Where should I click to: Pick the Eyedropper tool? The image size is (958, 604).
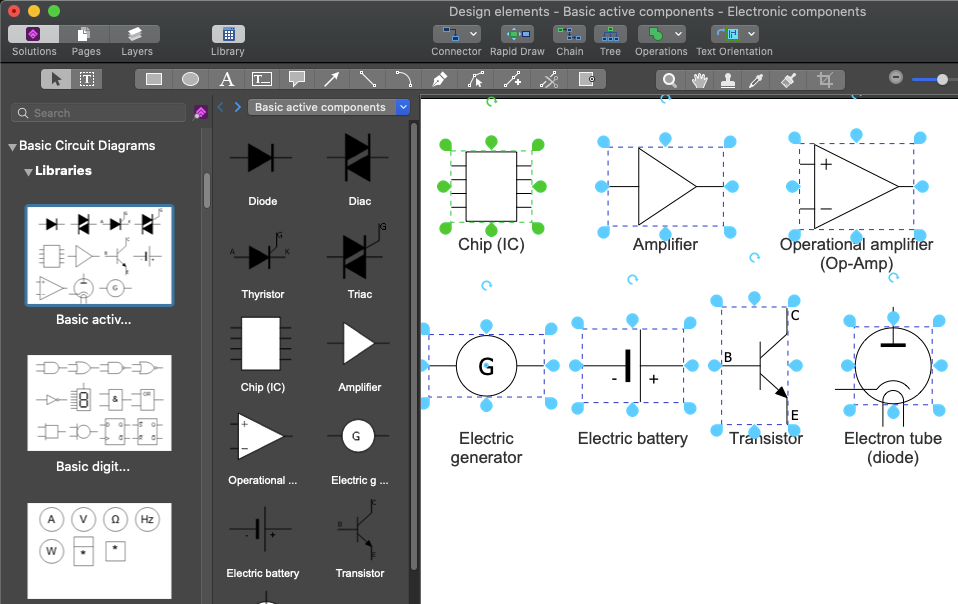pyautogui.click(x=756, y=78)
